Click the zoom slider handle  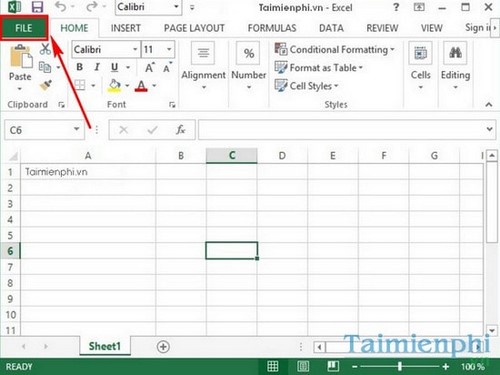pos(400,367)
